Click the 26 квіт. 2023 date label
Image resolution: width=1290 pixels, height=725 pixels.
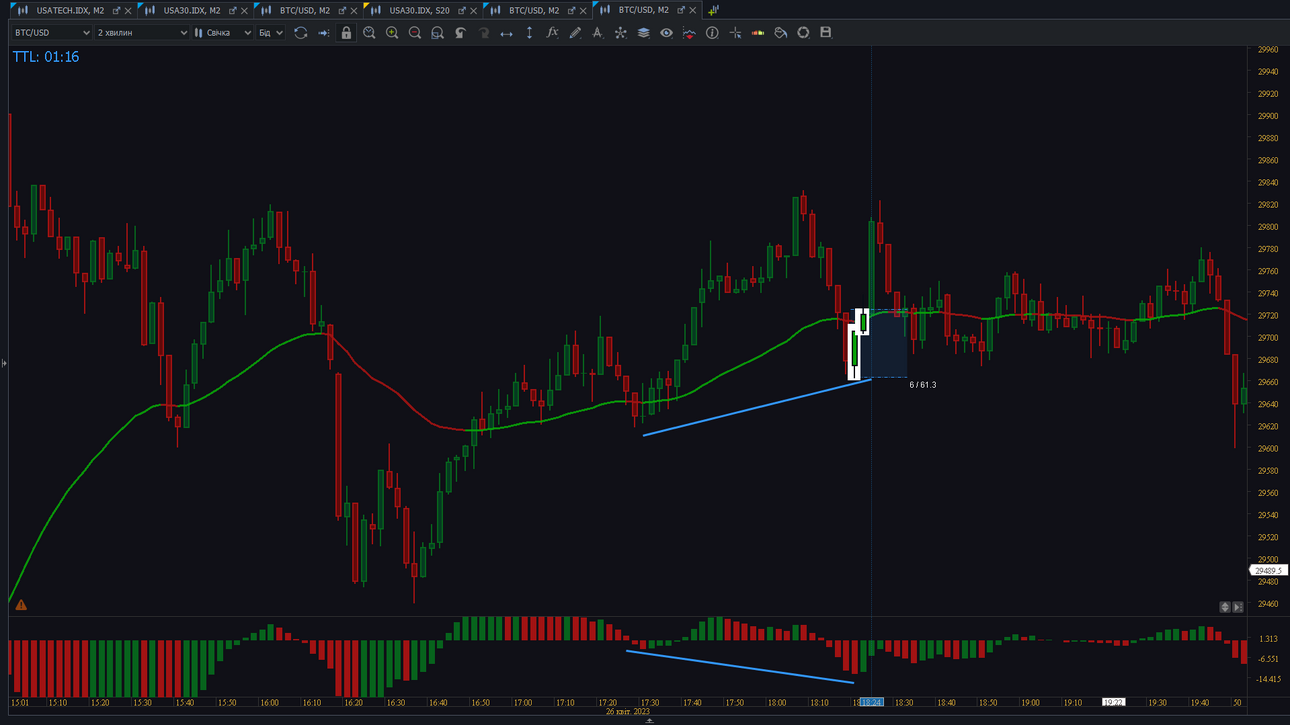pyautogui.click(x=628, y=712)
